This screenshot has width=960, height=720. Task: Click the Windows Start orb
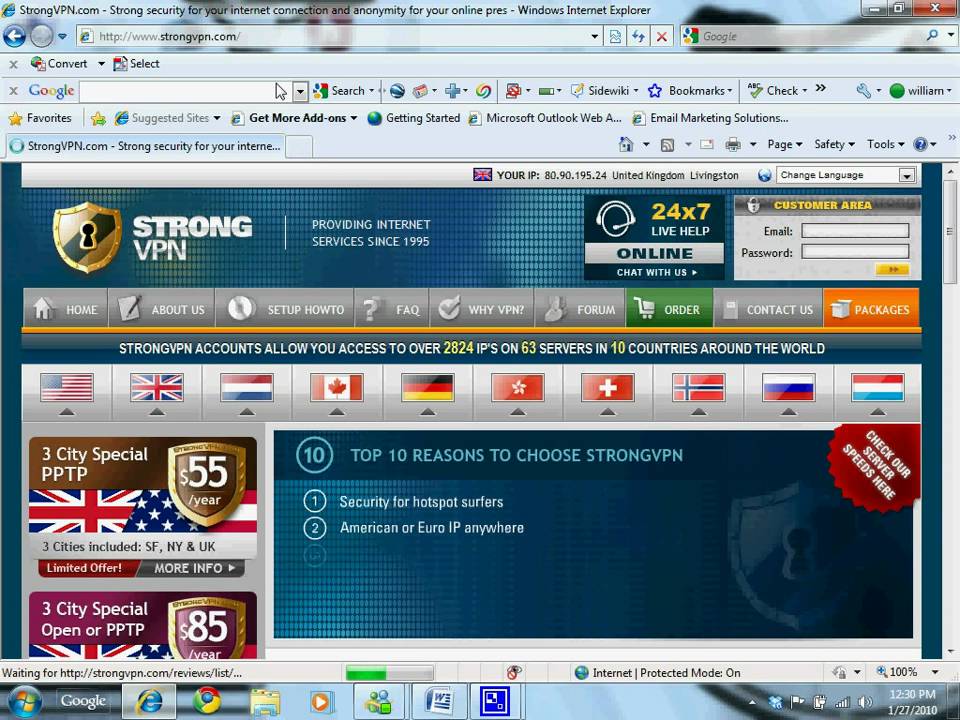pos(23,702)
